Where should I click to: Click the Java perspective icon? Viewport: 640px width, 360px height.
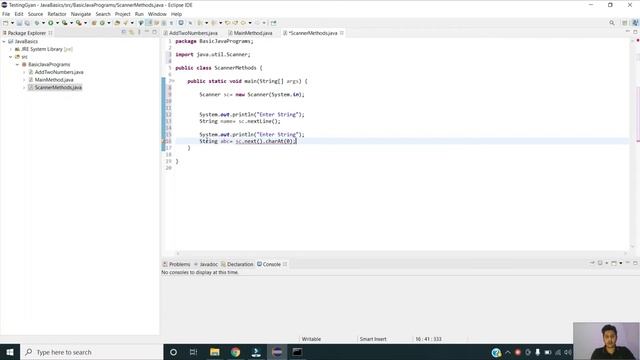[x=635, y=23]
